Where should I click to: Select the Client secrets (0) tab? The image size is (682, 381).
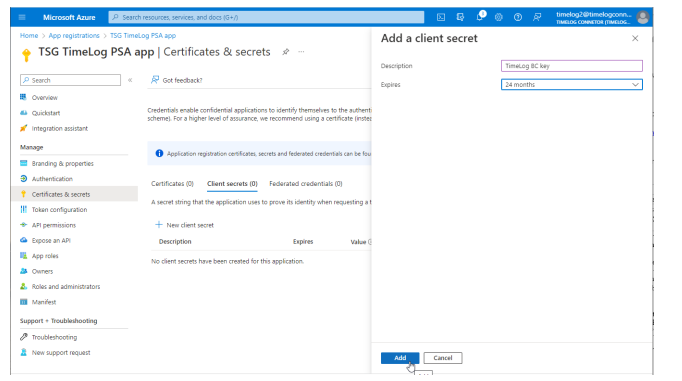click(x=232, y=184)
